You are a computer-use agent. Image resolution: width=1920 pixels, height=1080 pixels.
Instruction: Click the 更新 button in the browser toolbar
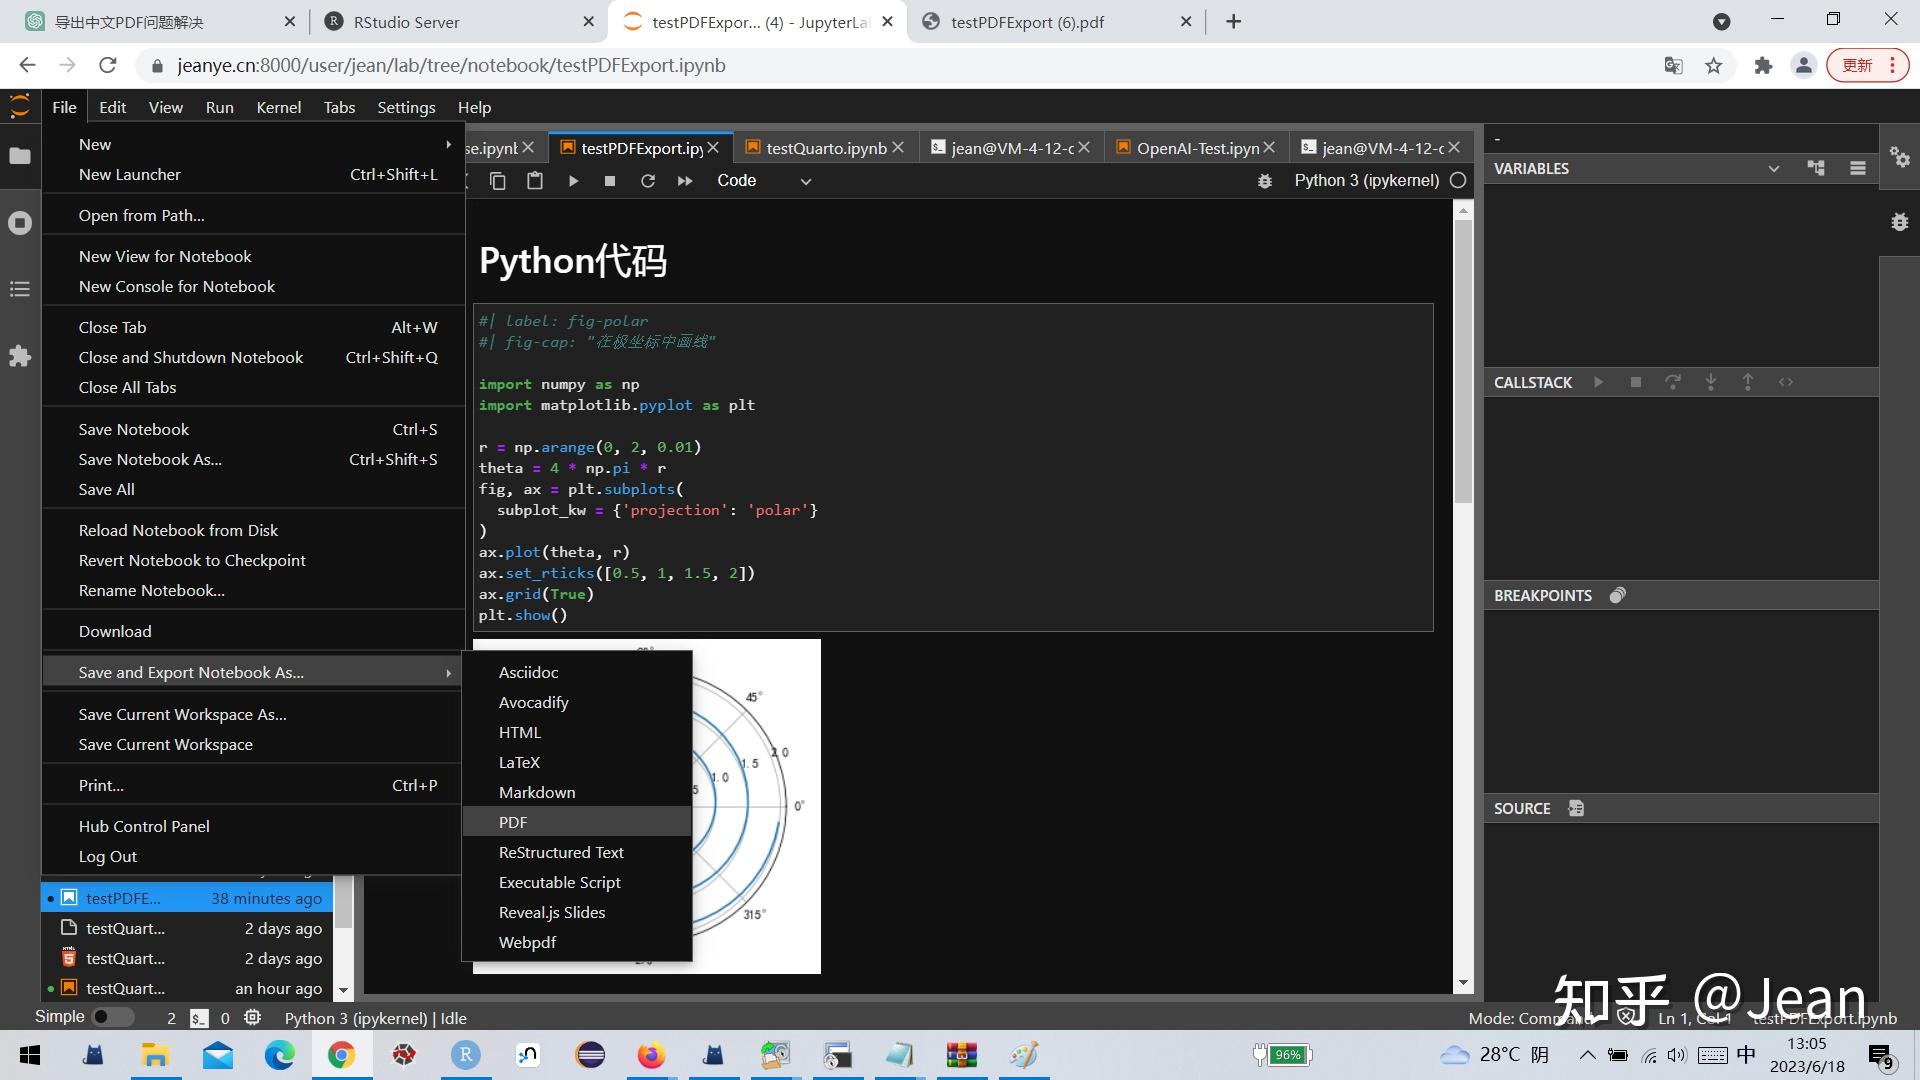pos(1858,64)
